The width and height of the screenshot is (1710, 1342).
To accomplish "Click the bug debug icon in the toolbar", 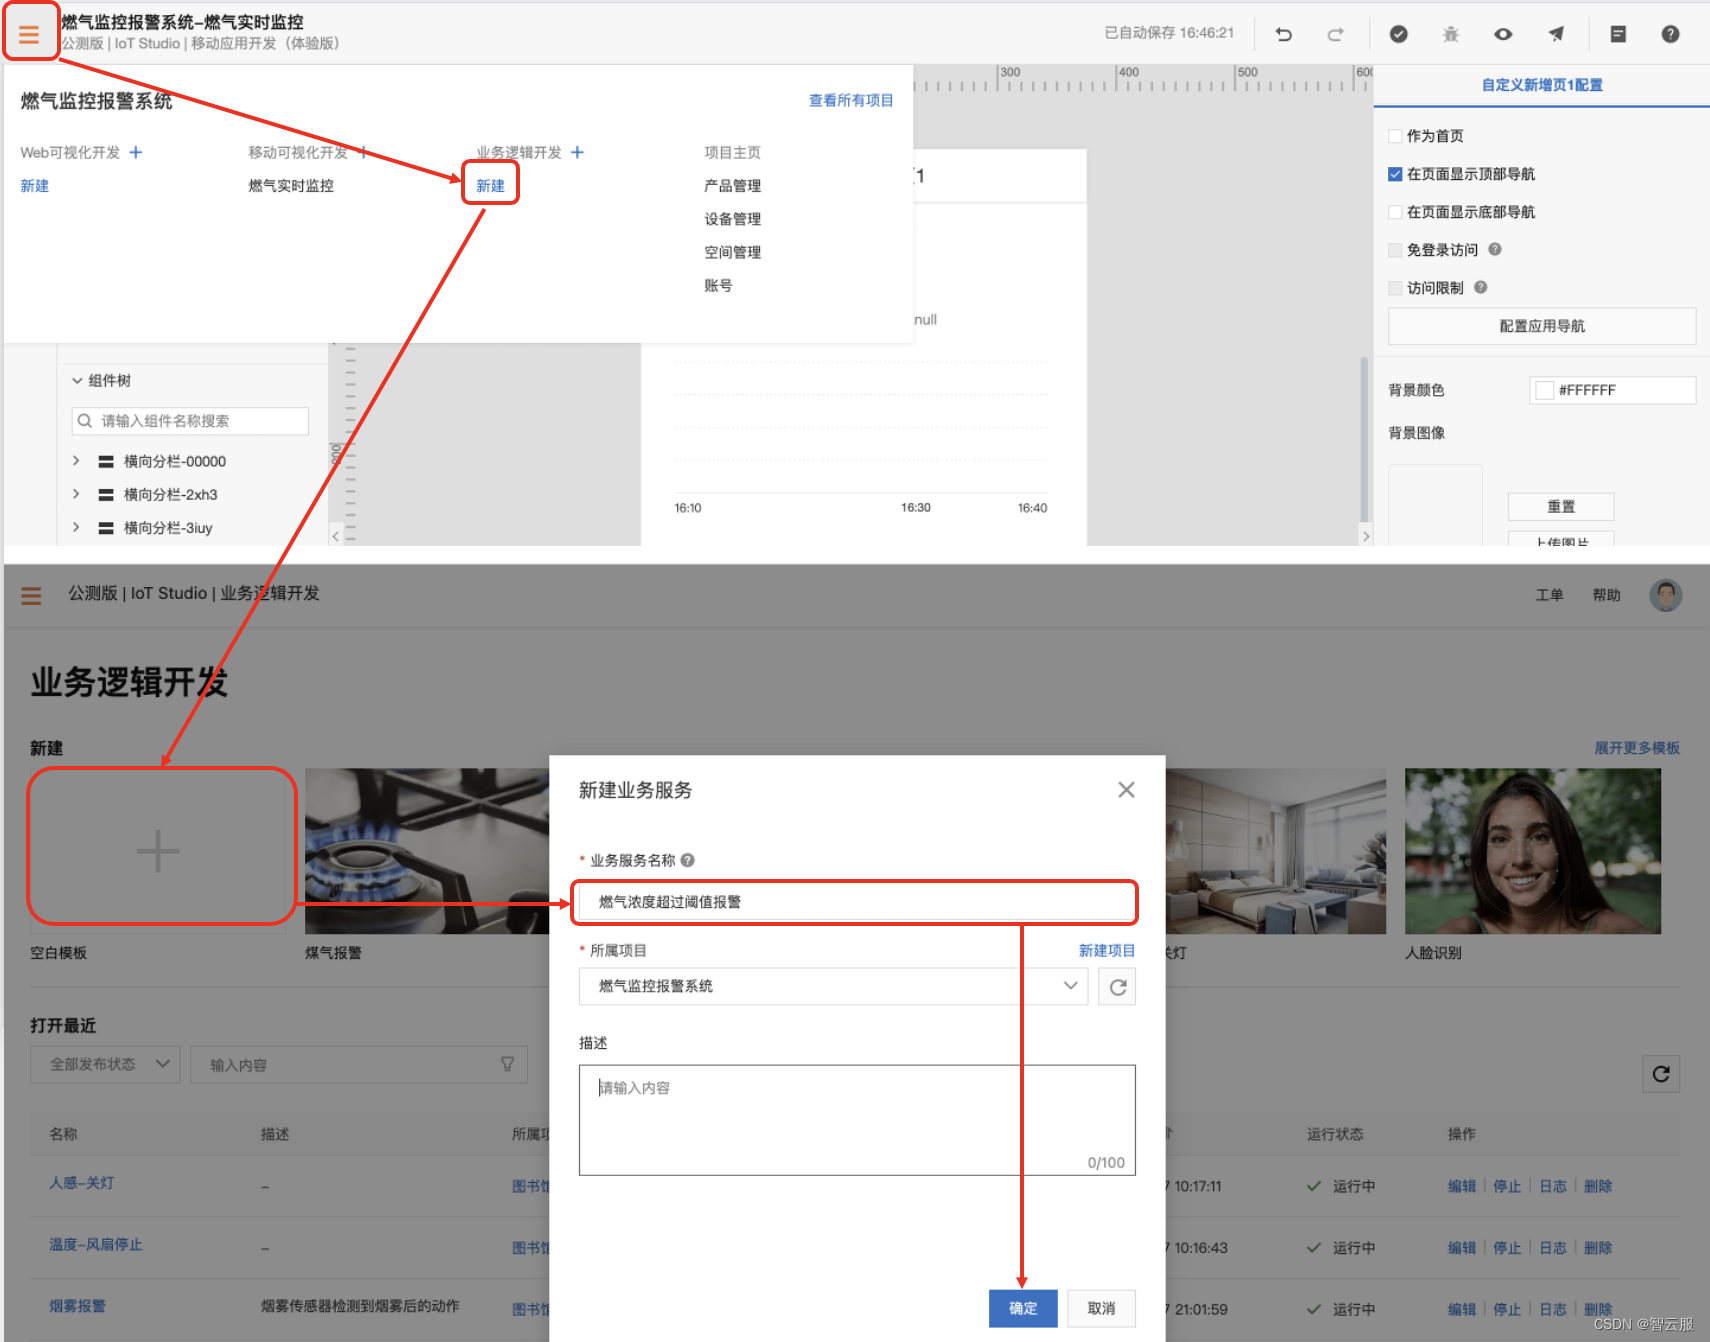I will pos(1451,34).
